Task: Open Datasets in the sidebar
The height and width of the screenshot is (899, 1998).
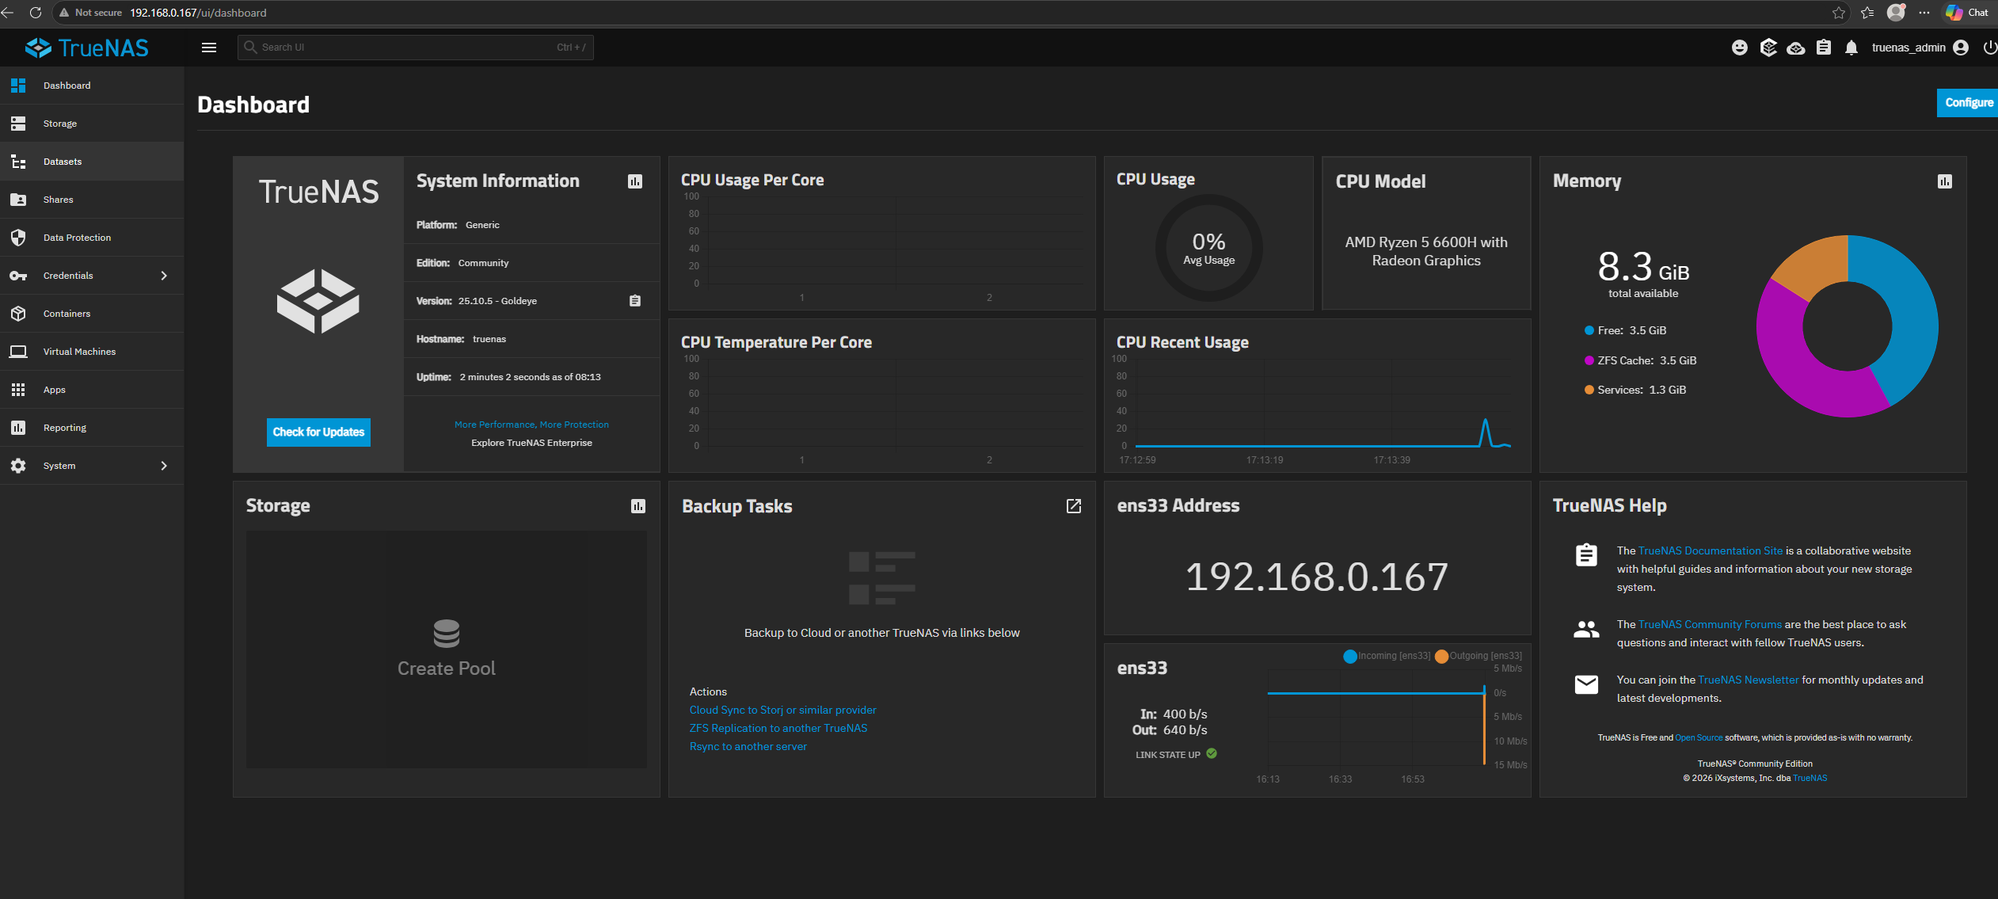Action: (92, 162)
